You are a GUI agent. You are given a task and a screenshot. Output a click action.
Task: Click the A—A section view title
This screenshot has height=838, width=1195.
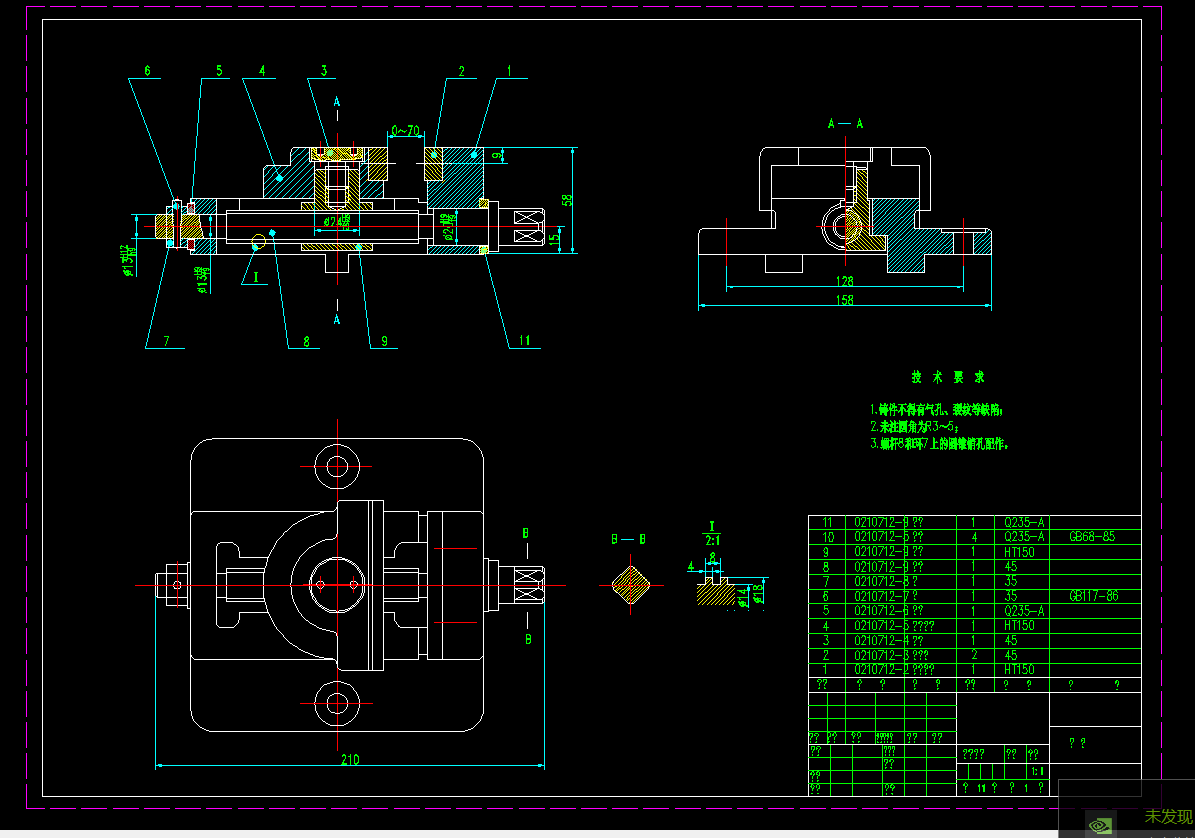click(845, 123)
